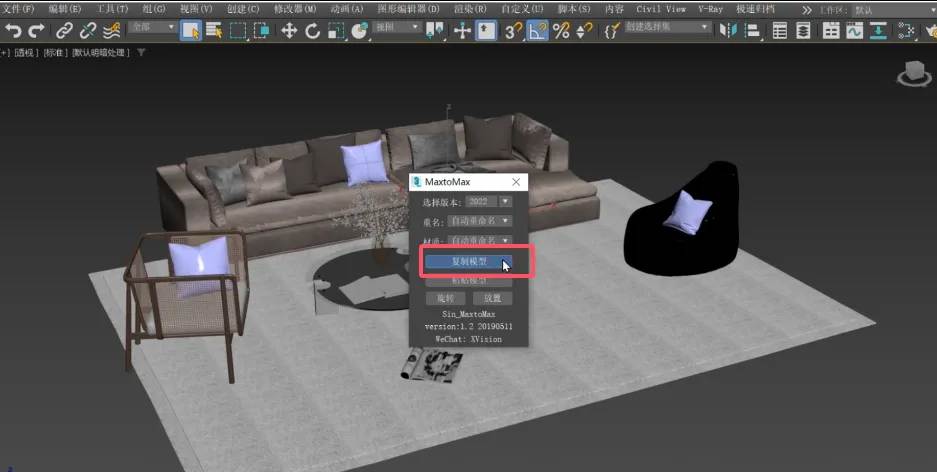The height and width of the screenshot is (472, 937).
Task: Toggle the Angle Snap icon
Action: click(x=537, y=30)
